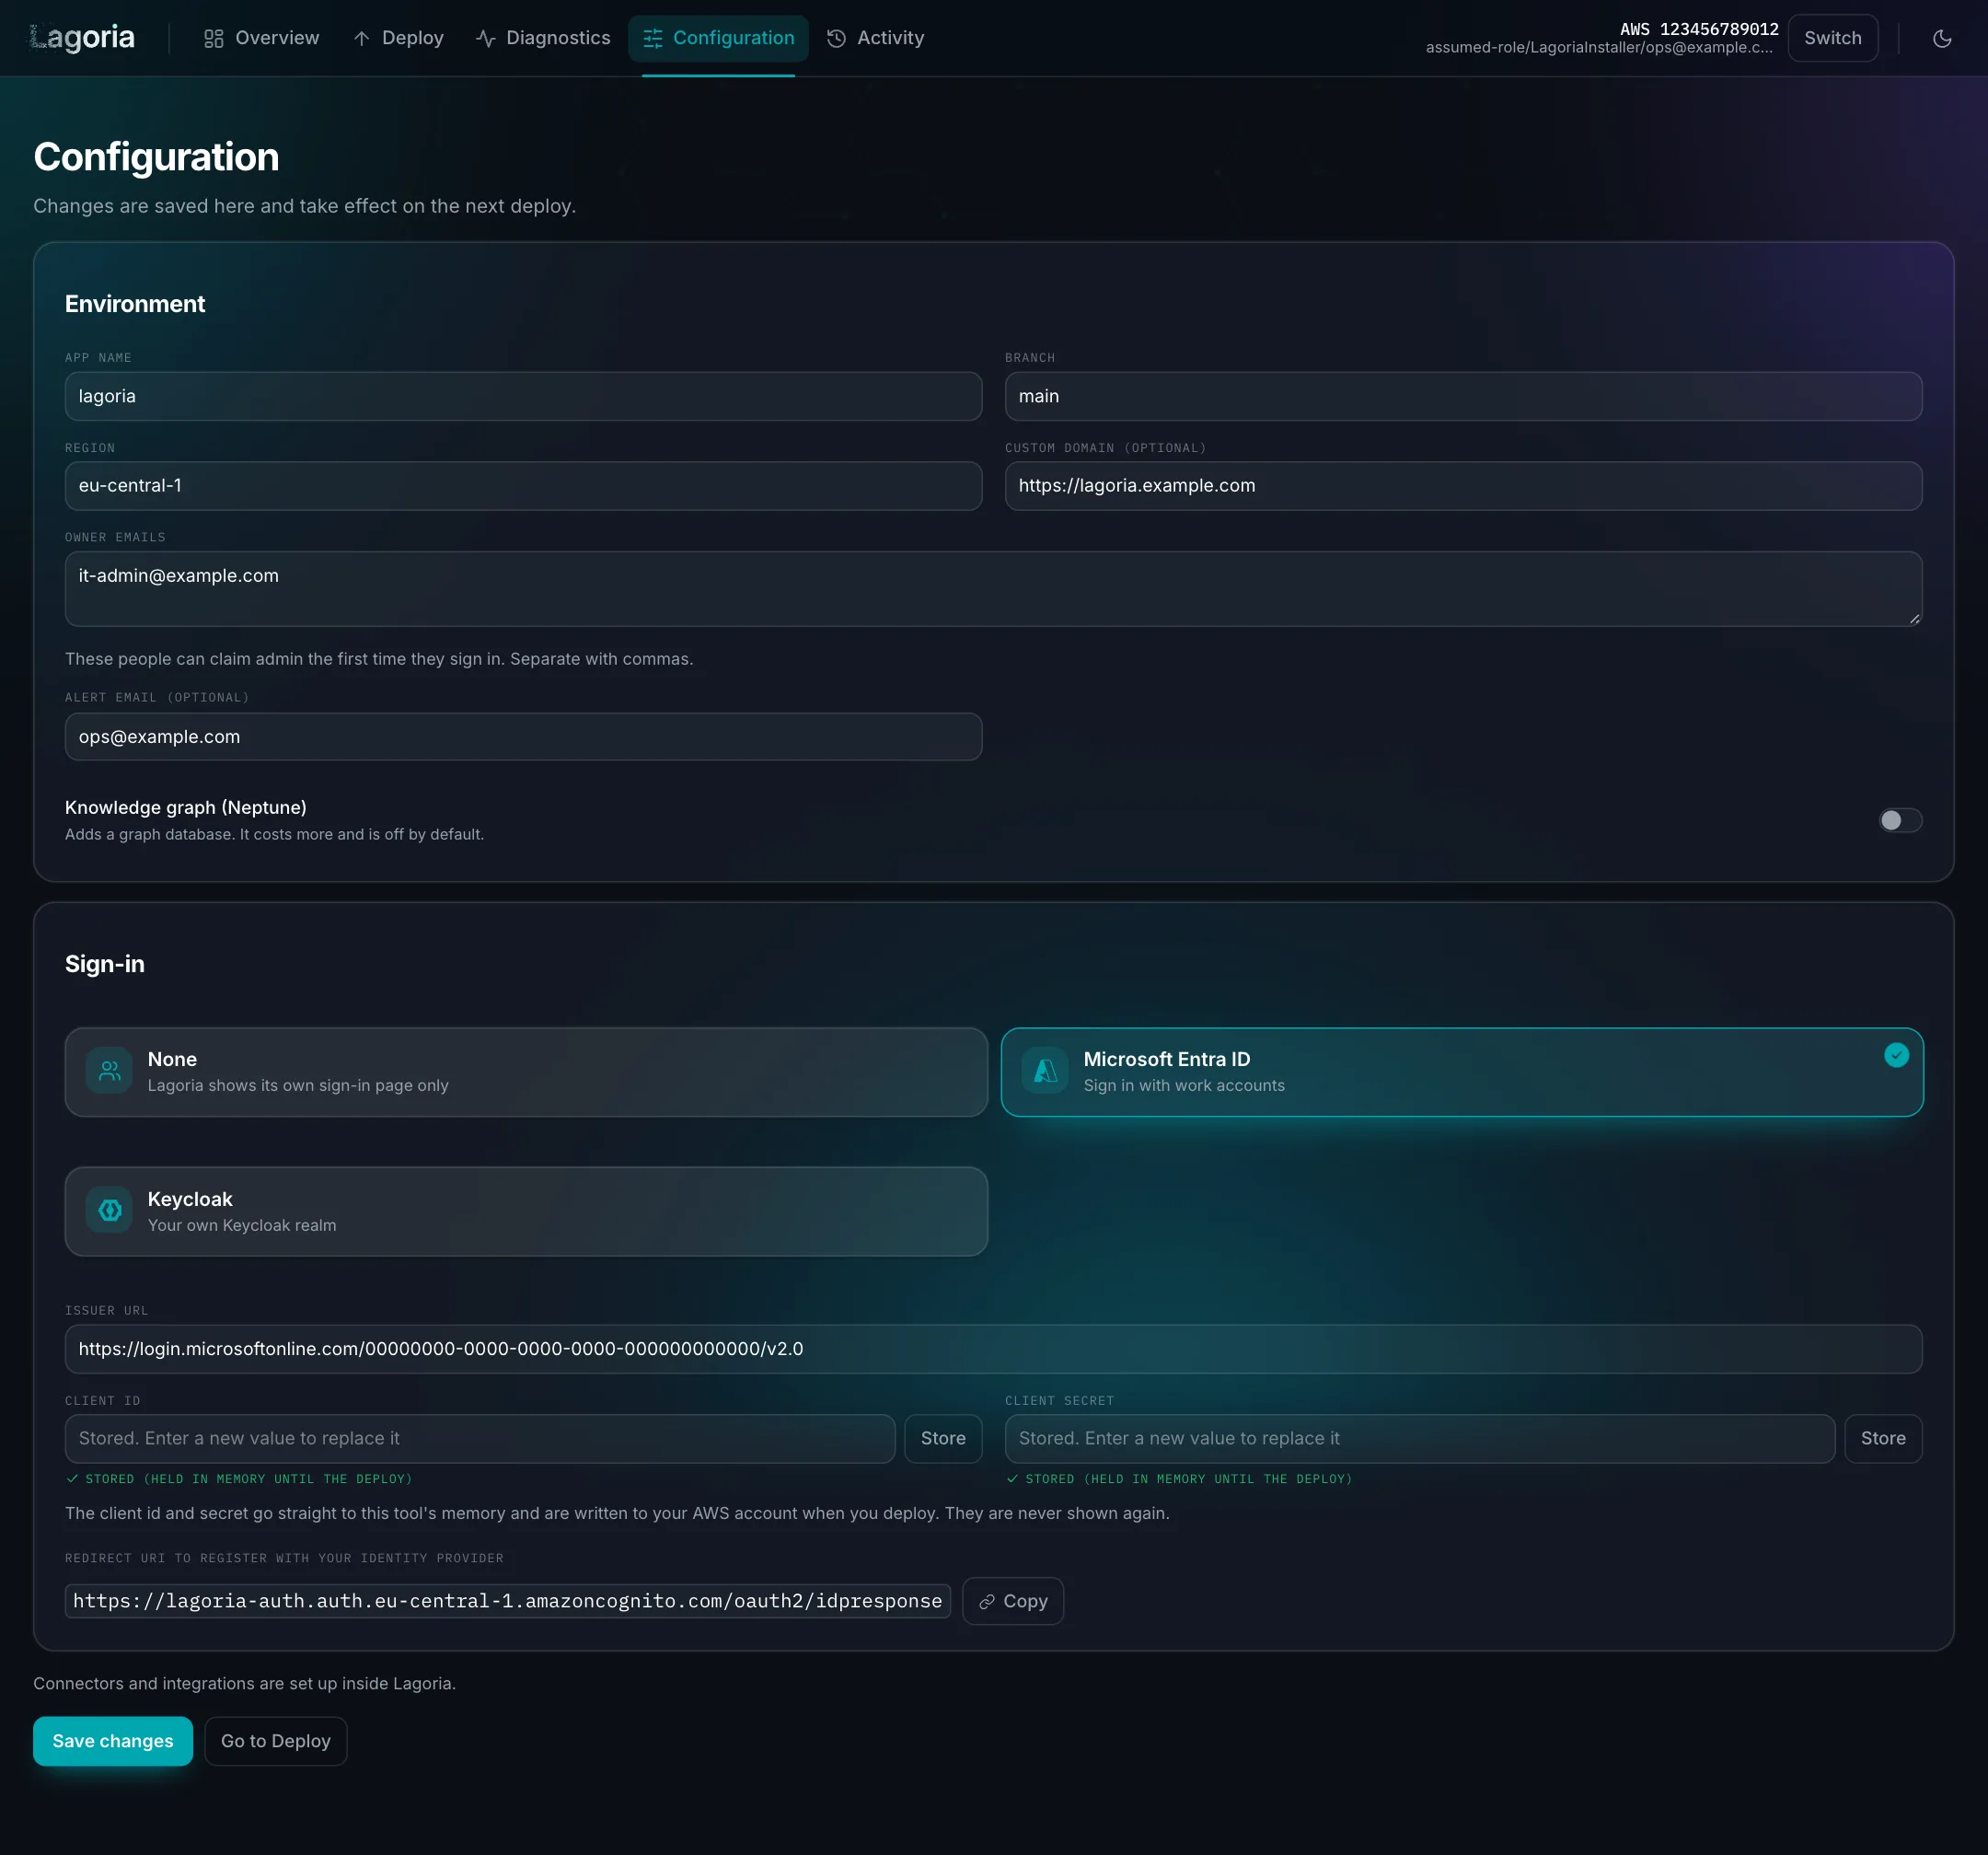
Task: Click the Lagoria logo
Action: click(x=82, y=38)
